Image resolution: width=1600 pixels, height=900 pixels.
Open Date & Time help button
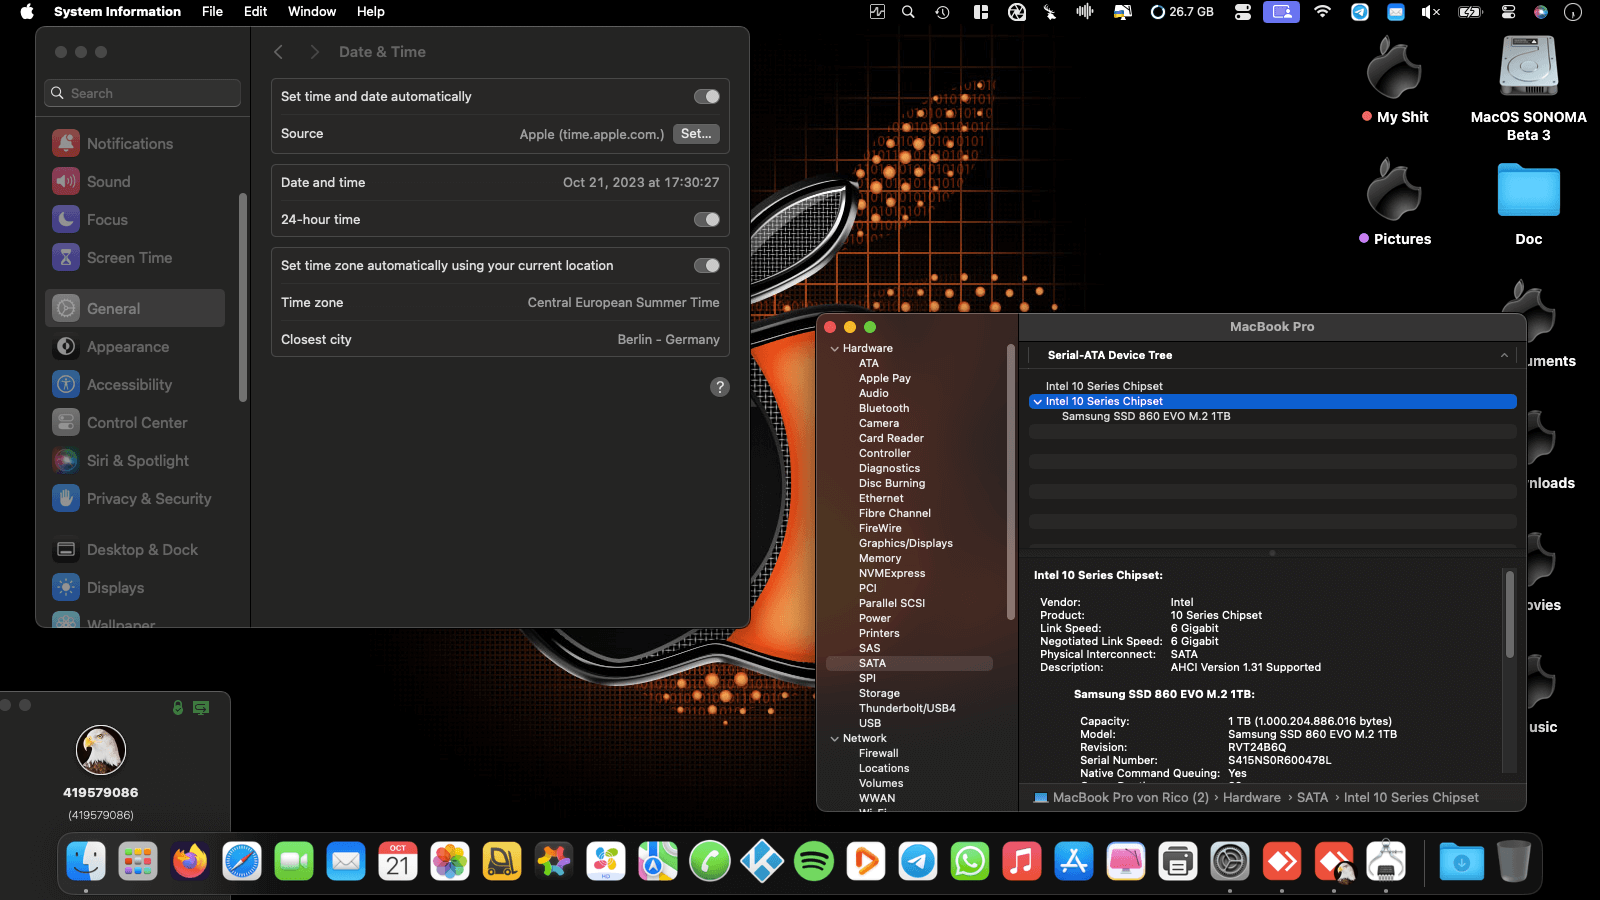tap(720, 387)
